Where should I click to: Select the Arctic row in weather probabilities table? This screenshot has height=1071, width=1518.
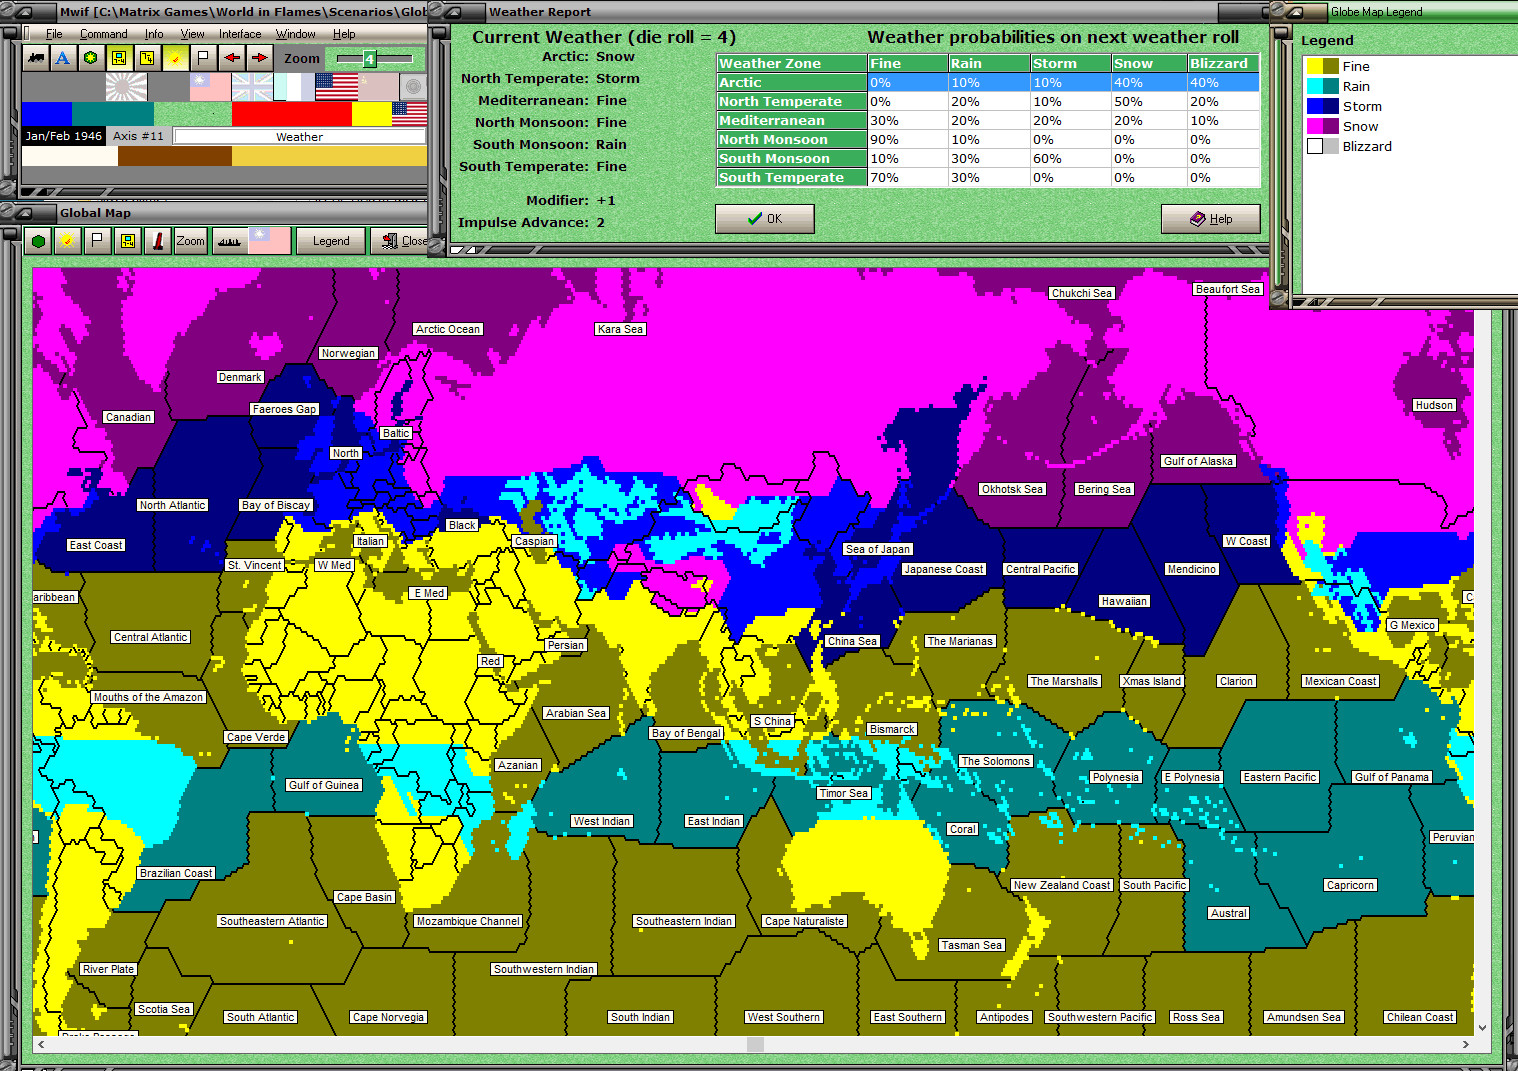click(x=988, y=83)
